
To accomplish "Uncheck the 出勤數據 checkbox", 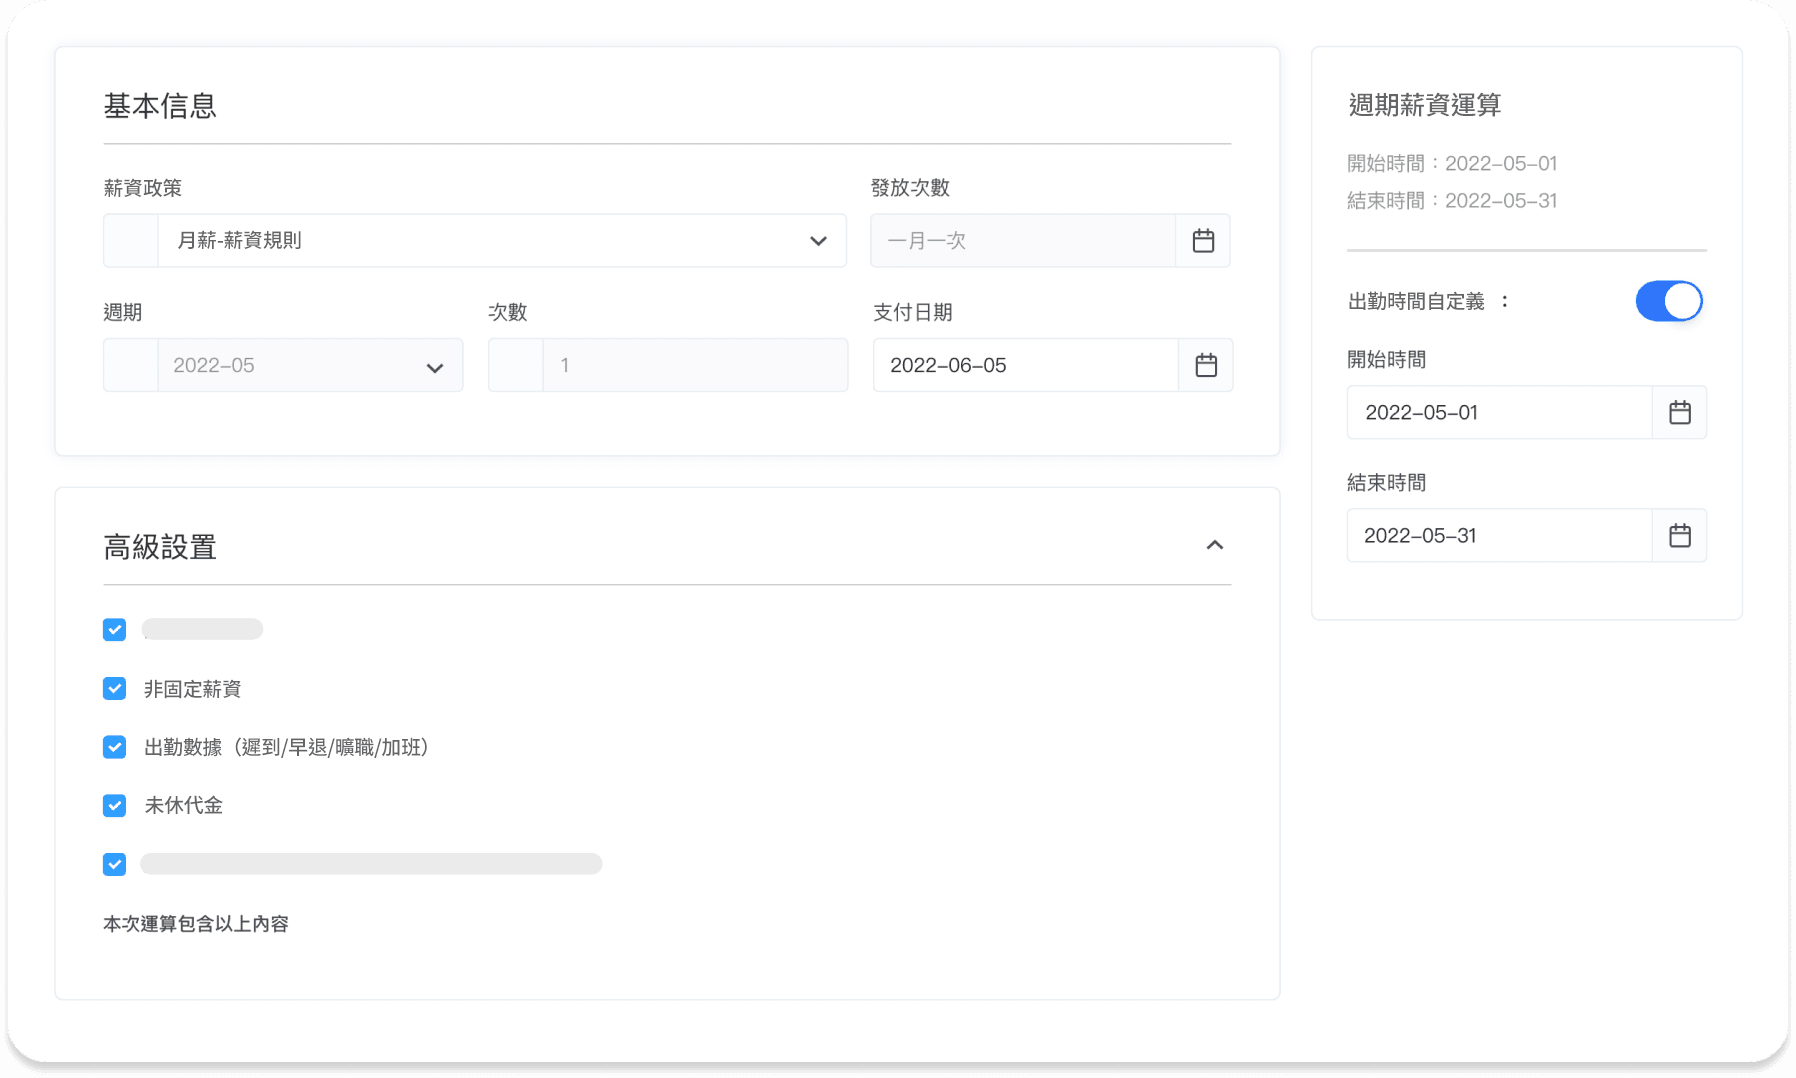I will 115,747.
